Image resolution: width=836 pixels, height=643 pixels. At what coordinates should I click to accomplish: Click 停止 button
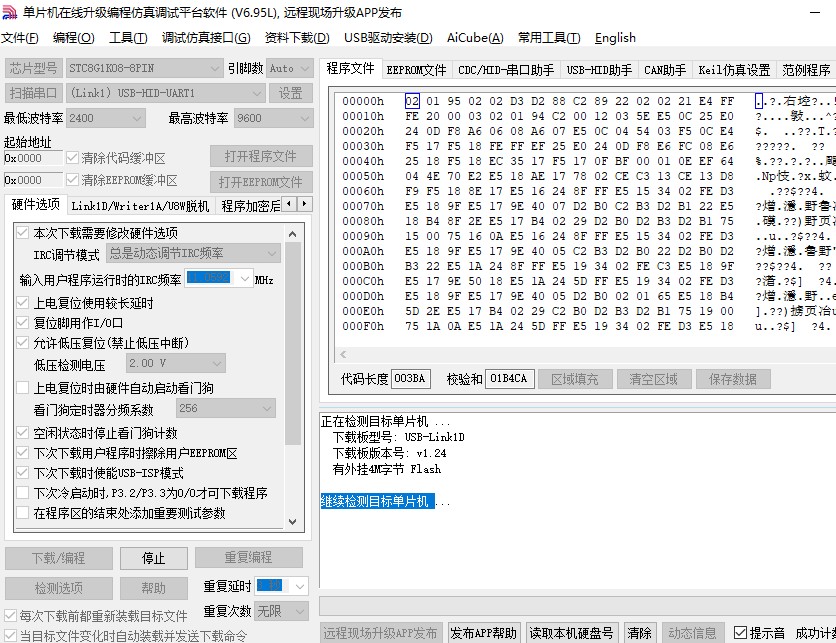154,558
